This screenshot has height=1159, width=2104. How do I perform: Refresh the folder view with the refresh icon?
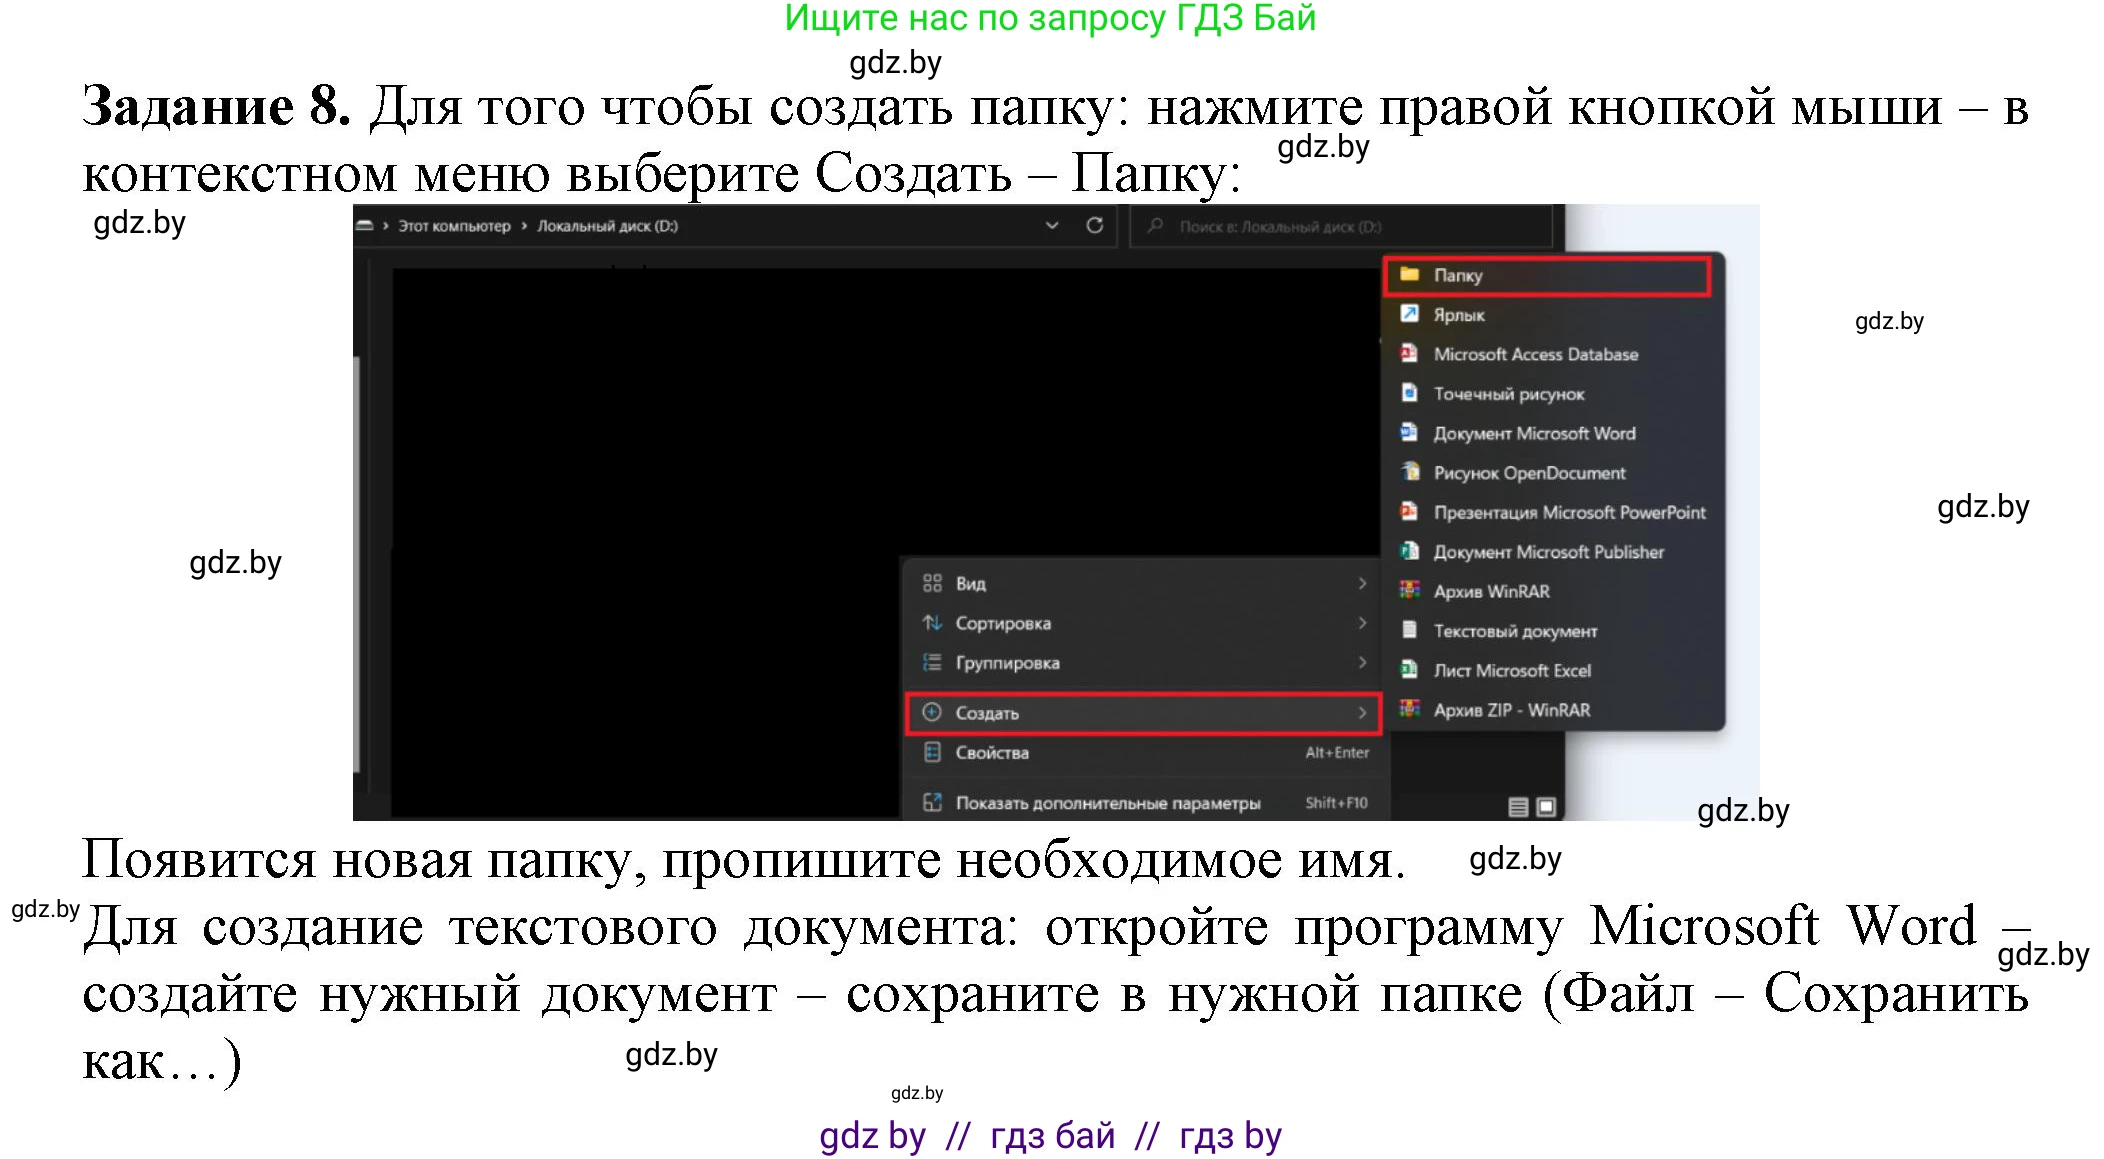tap(1097, 226)
